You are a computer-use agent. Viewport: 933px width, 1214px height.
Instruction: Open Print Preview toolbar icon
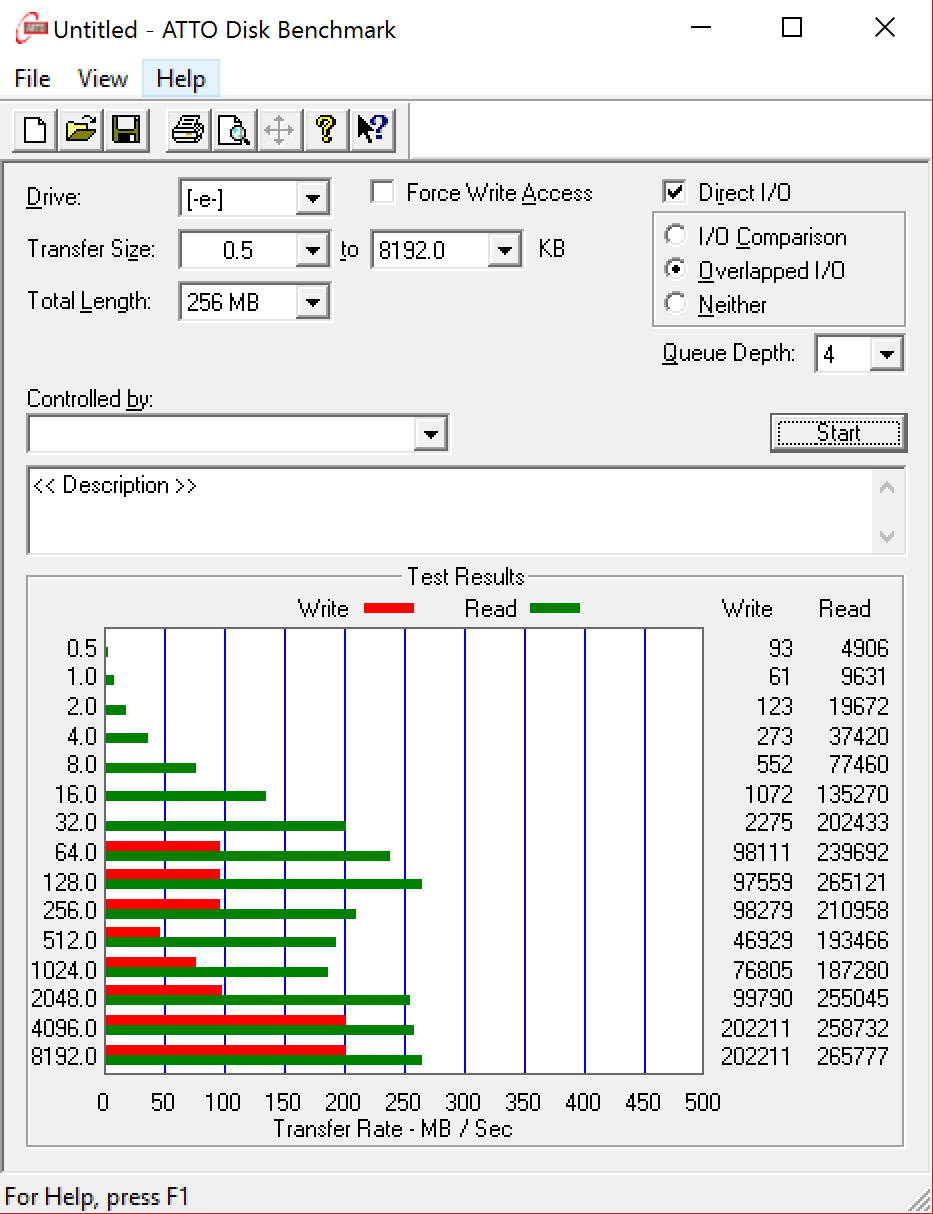[x=234, y=130]
